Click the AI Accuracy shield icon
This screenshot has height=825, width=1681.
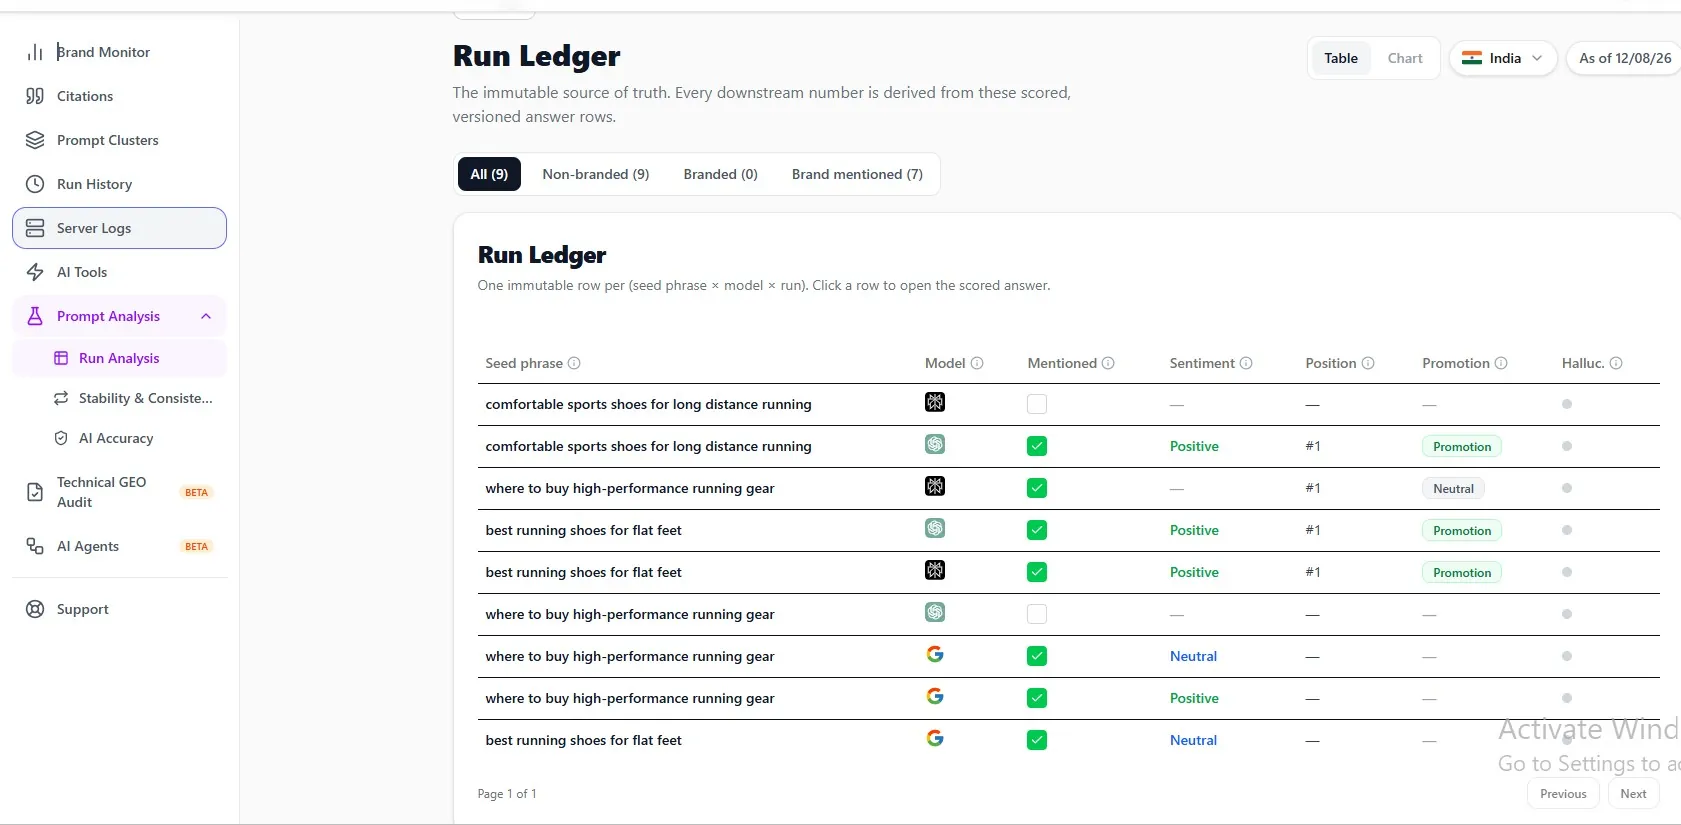[x=61, y=438]
